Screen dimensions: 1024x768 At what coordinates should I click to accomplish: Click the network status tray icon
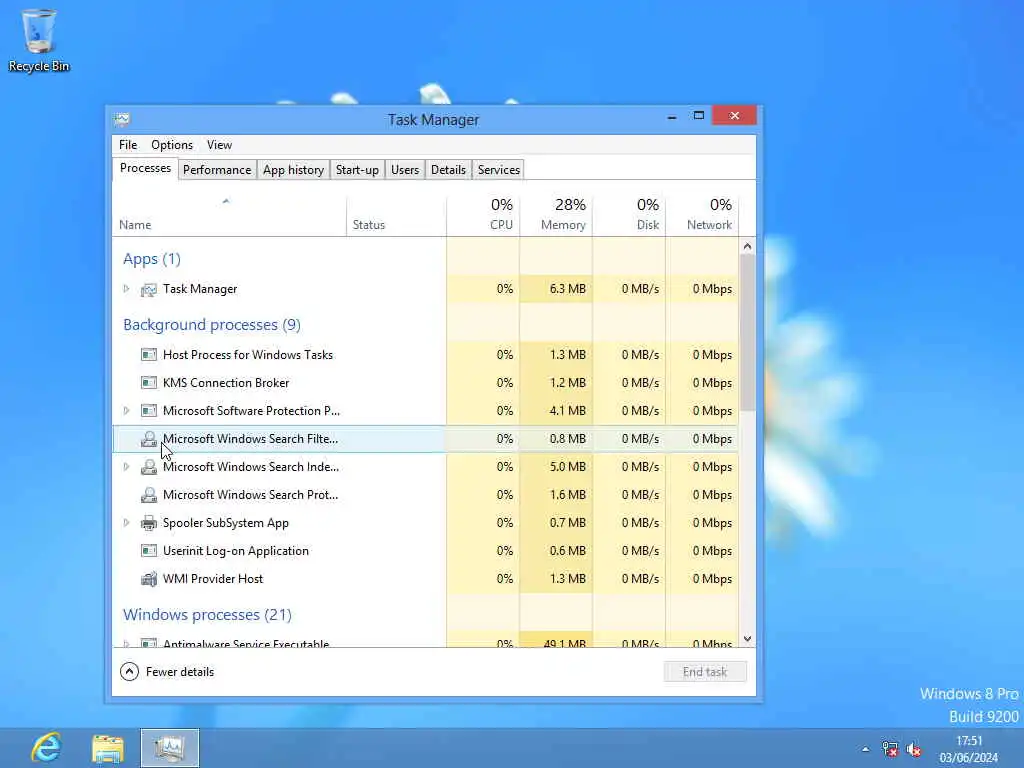[889, 749]
